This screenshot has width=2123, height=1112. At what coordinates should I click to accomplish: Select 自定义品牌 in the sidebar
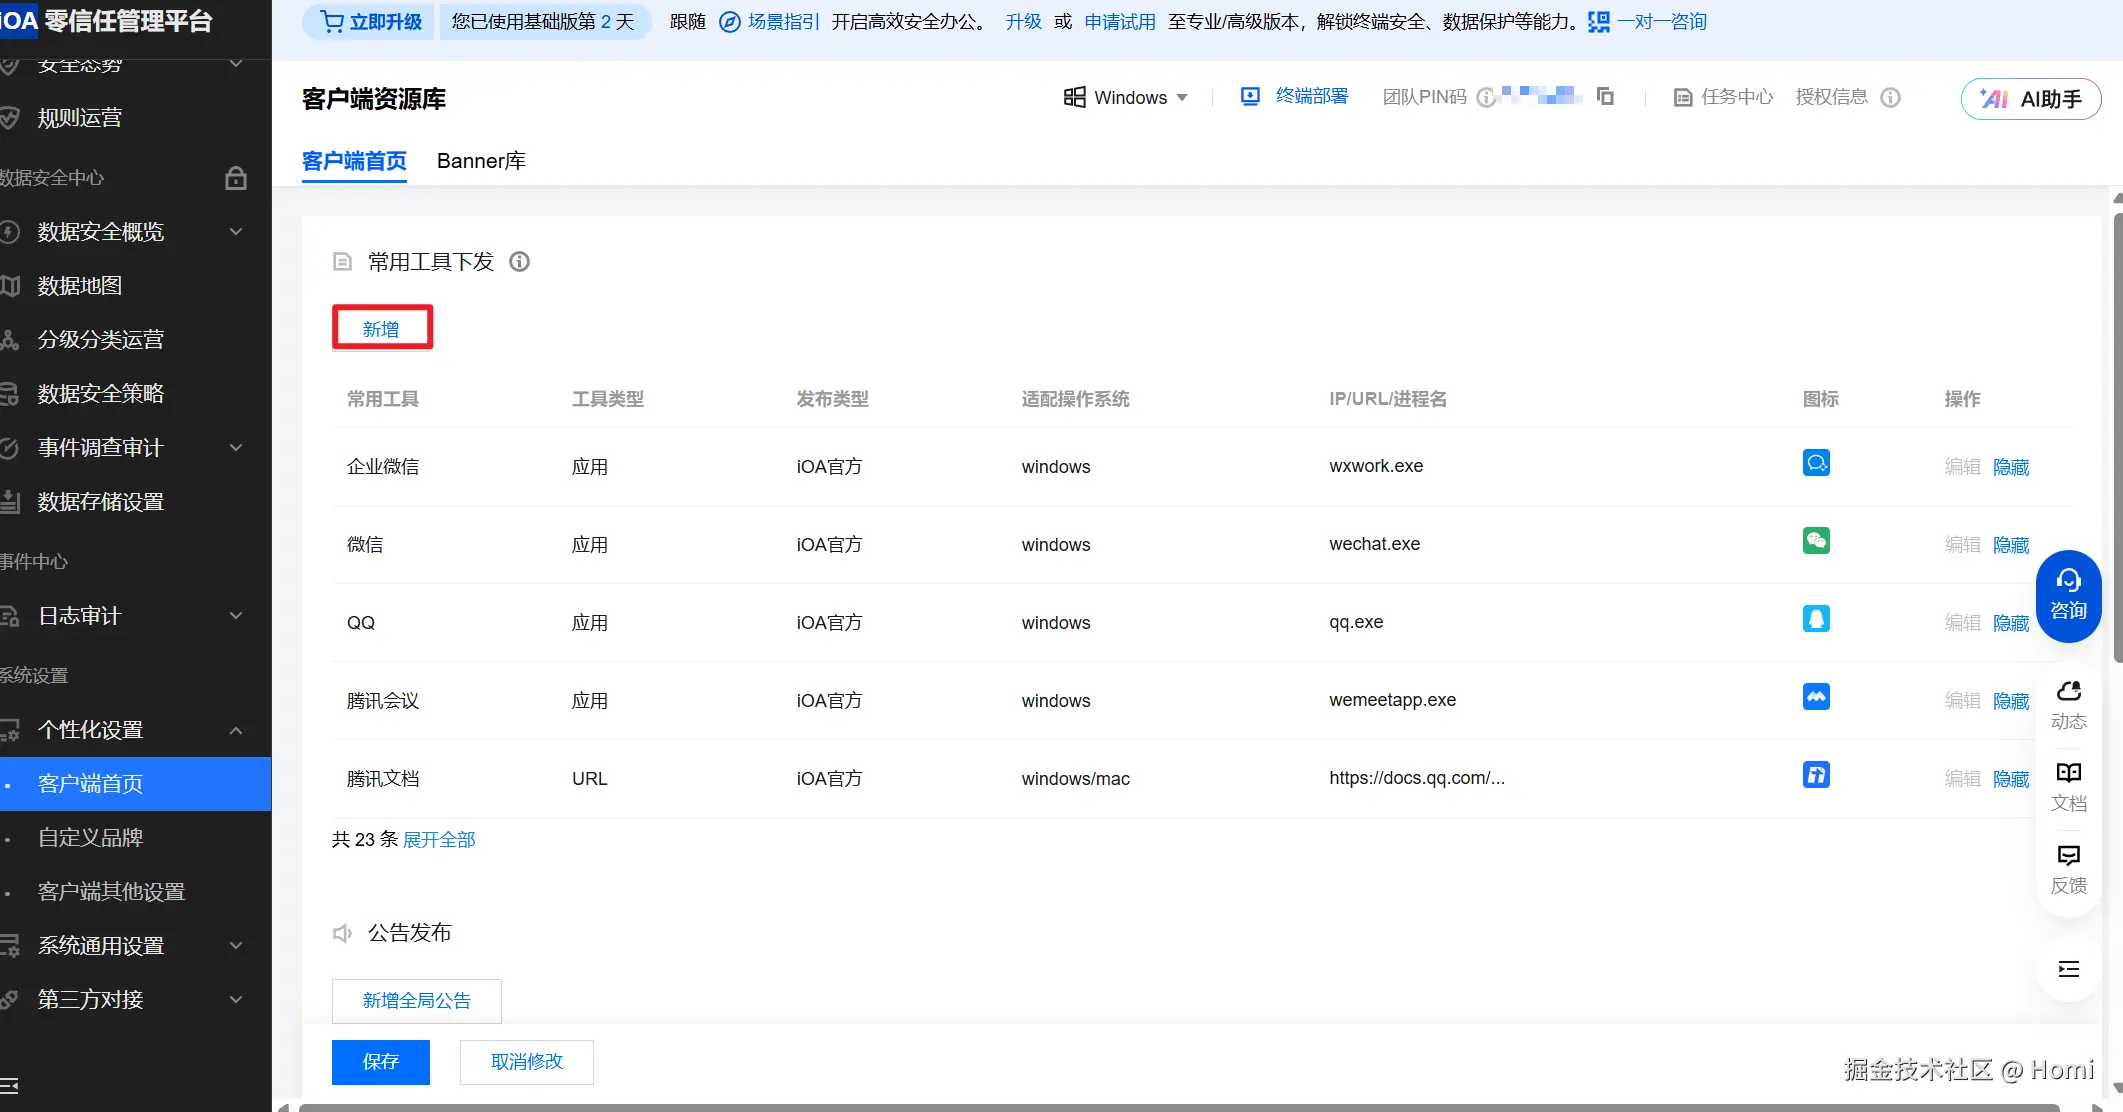90,837
